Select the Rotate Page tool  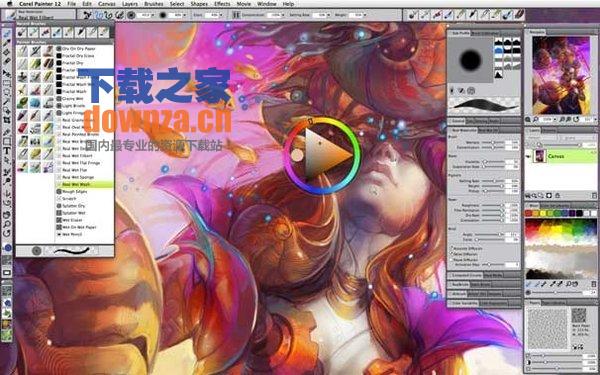pyautogui.click(x=7, y=233)
